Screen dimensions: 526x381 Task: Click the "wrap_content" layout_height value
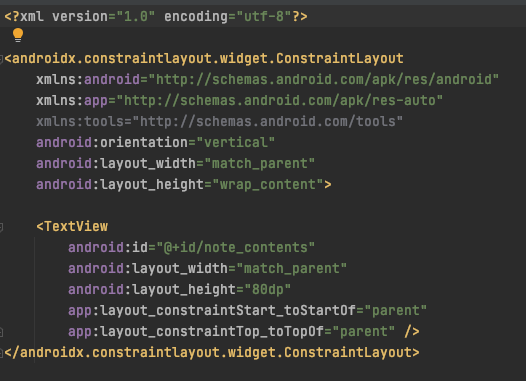click(268, 185)
